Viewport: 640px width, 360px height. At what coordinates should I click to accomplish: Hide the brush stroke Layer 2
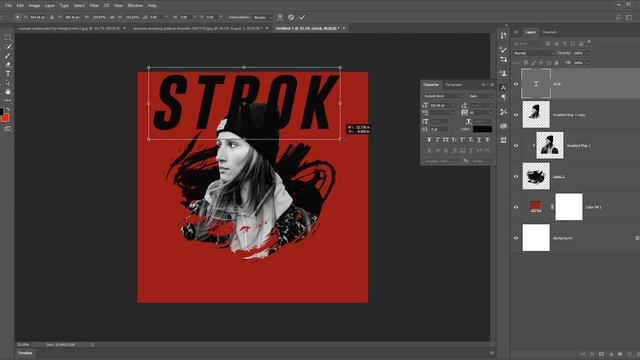click(x=516, y=177)
